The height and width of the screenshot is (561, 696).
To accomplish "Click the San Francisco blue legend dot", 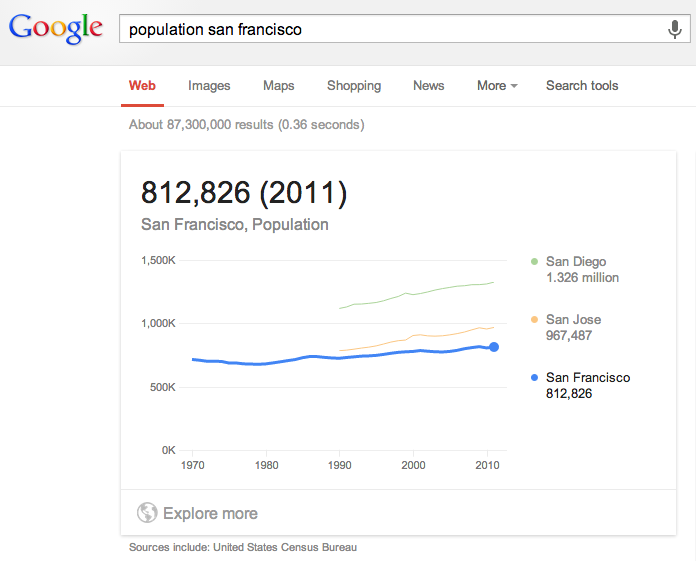I will point(535,378).
